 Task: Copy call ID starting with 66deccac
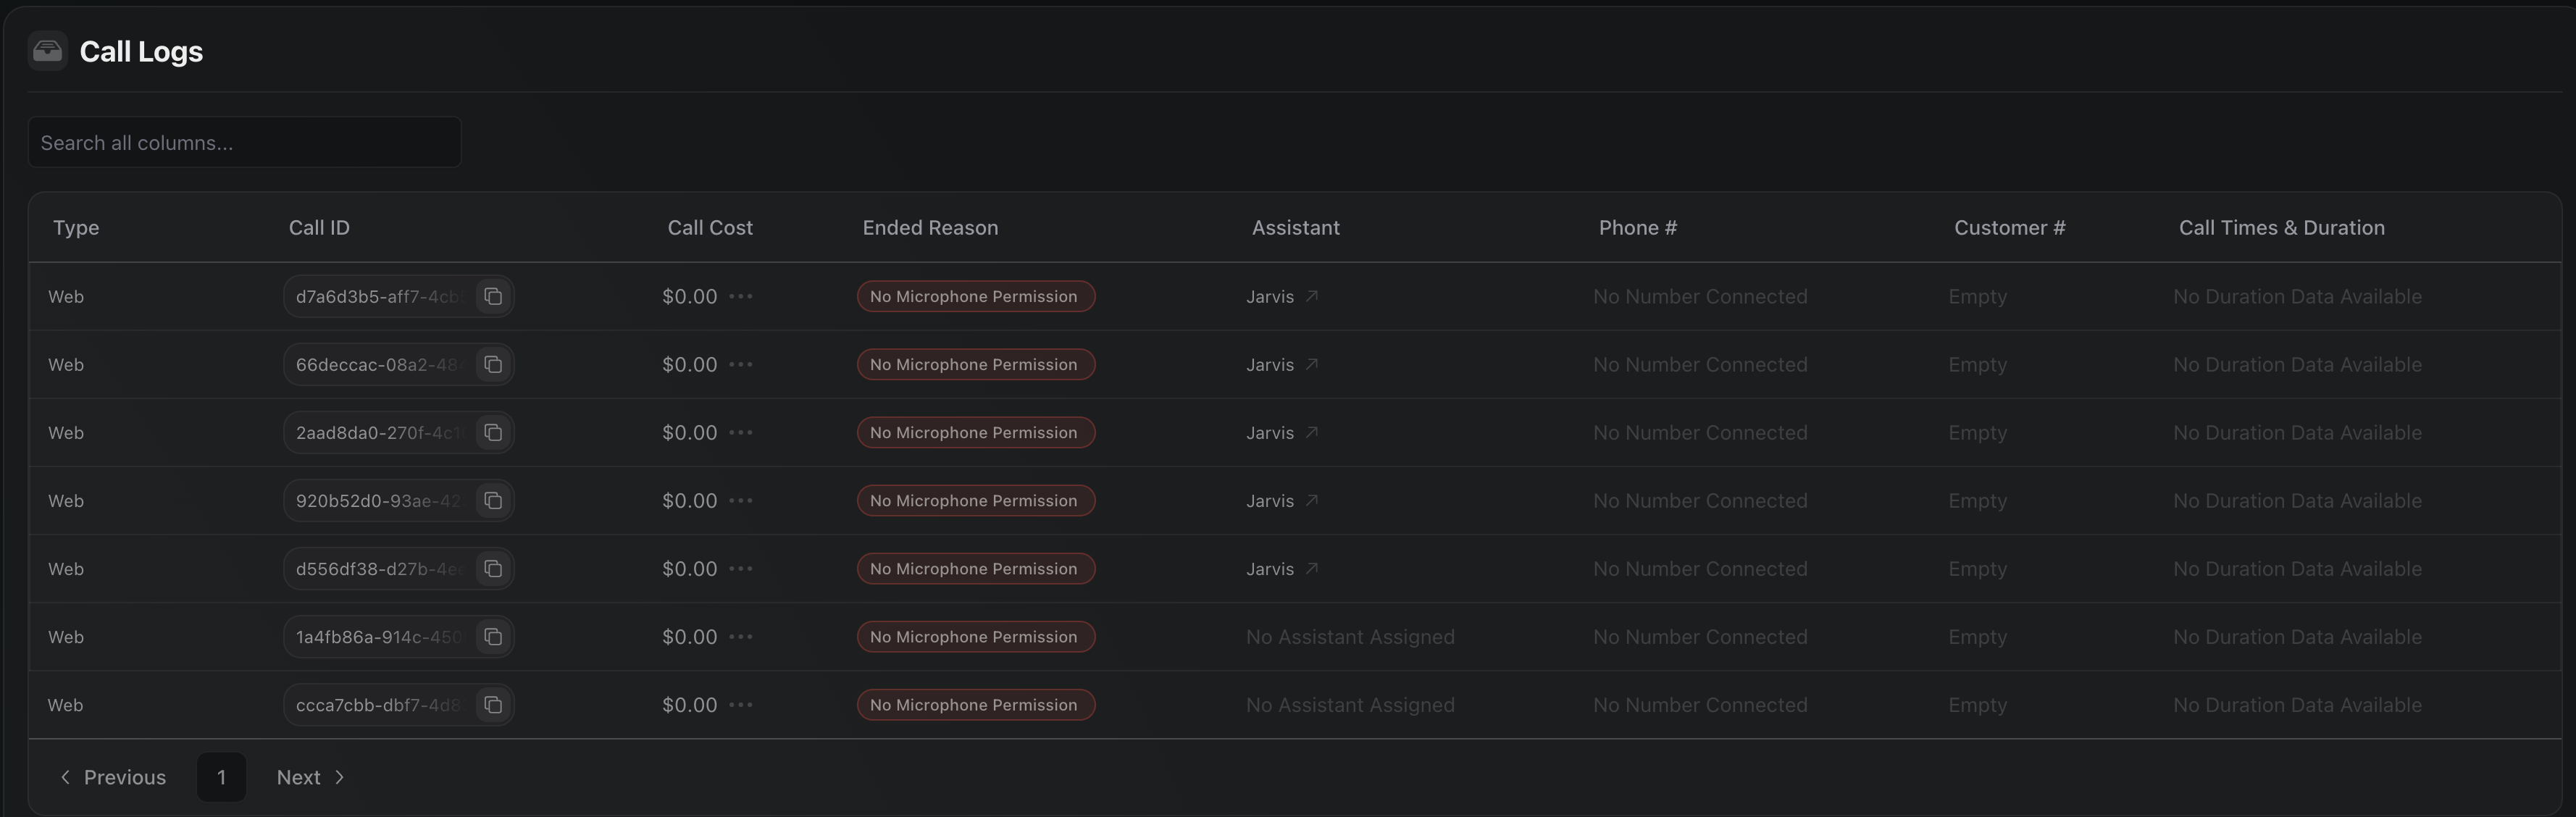(493, 364)
